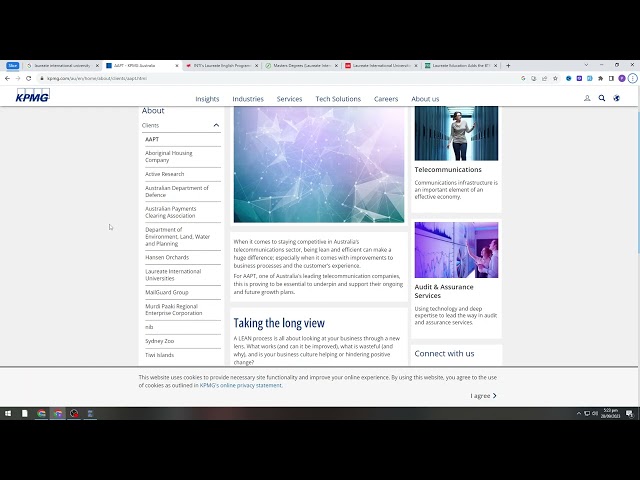Open Australian Department of Defence client page
Viewport: 640px width, 480px height.
(x=177, y=191)
